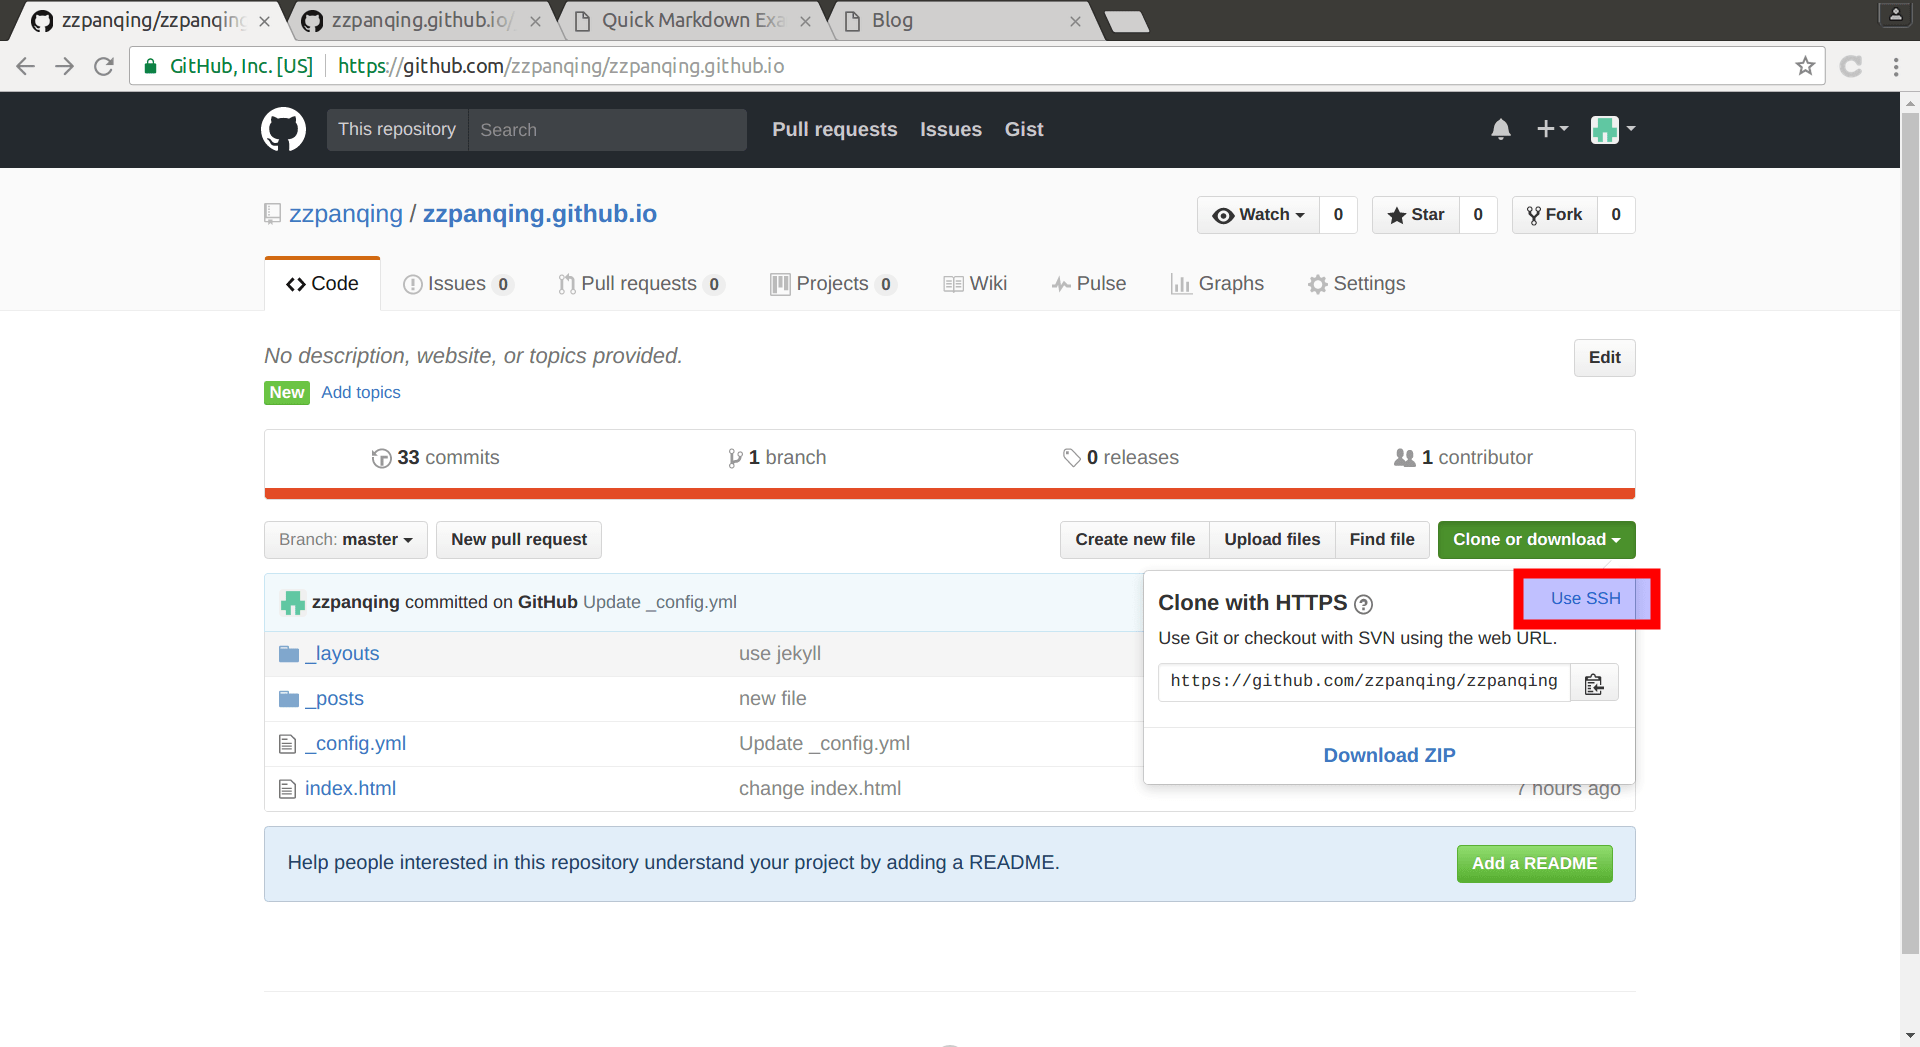Open the Pull requests repository tab
Screen dimensions: 1920x1047
(640, 284)
